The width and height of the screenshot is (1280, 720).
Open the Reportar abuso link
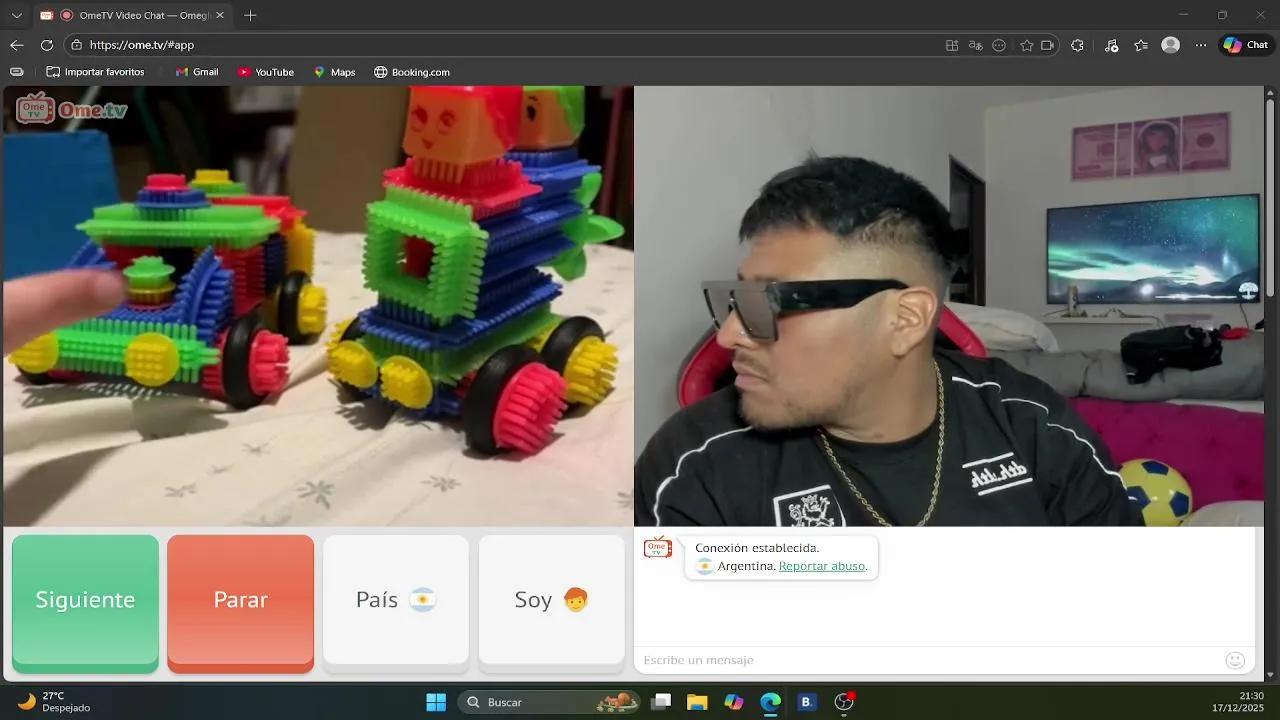pyautogui.click(x=821, y=566)
